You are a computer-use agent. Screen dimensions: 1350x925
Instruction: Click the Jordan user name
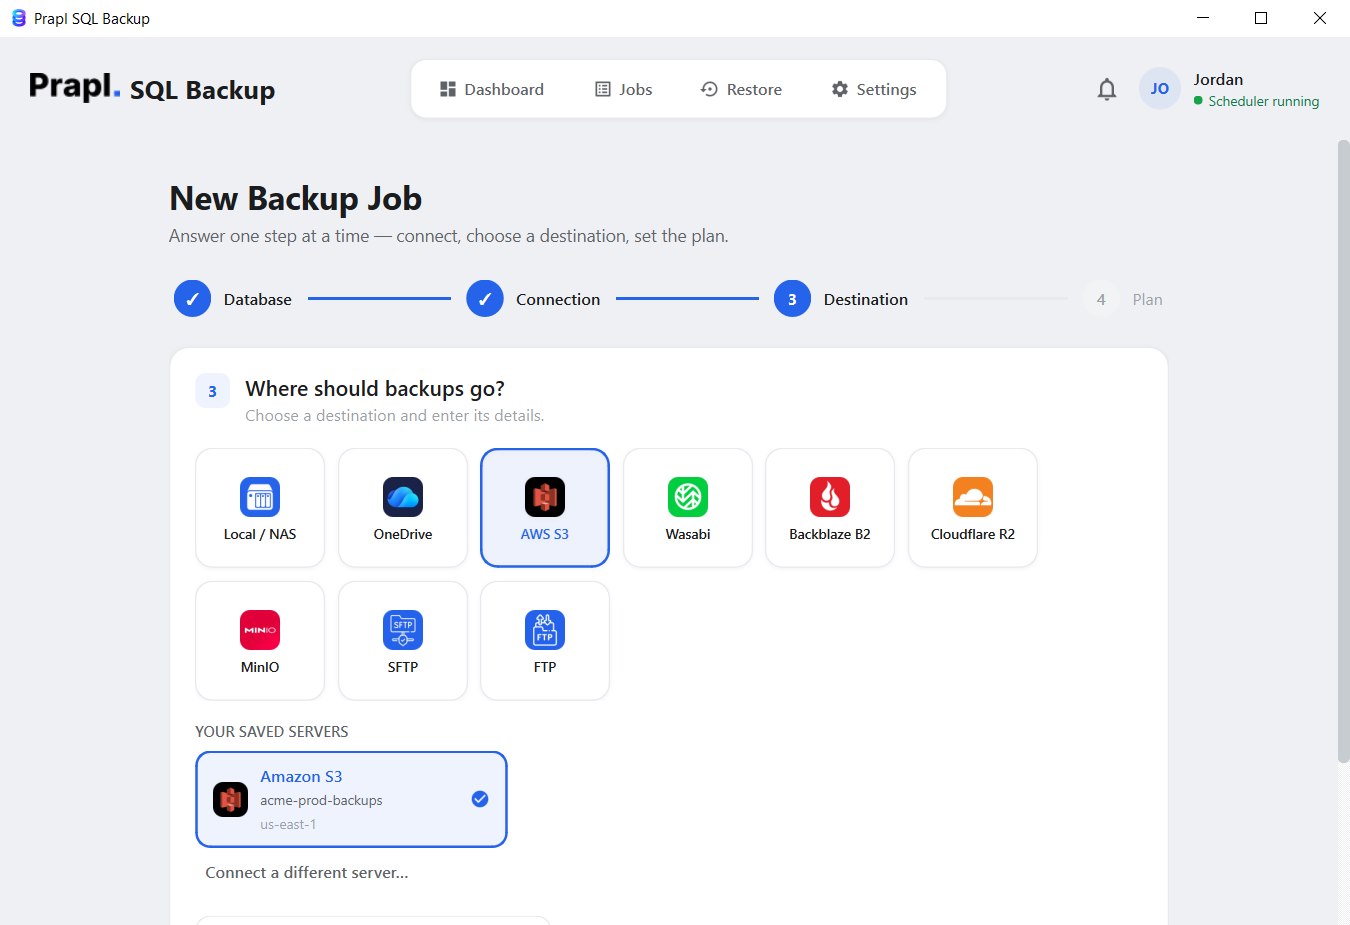[1218, 80]
